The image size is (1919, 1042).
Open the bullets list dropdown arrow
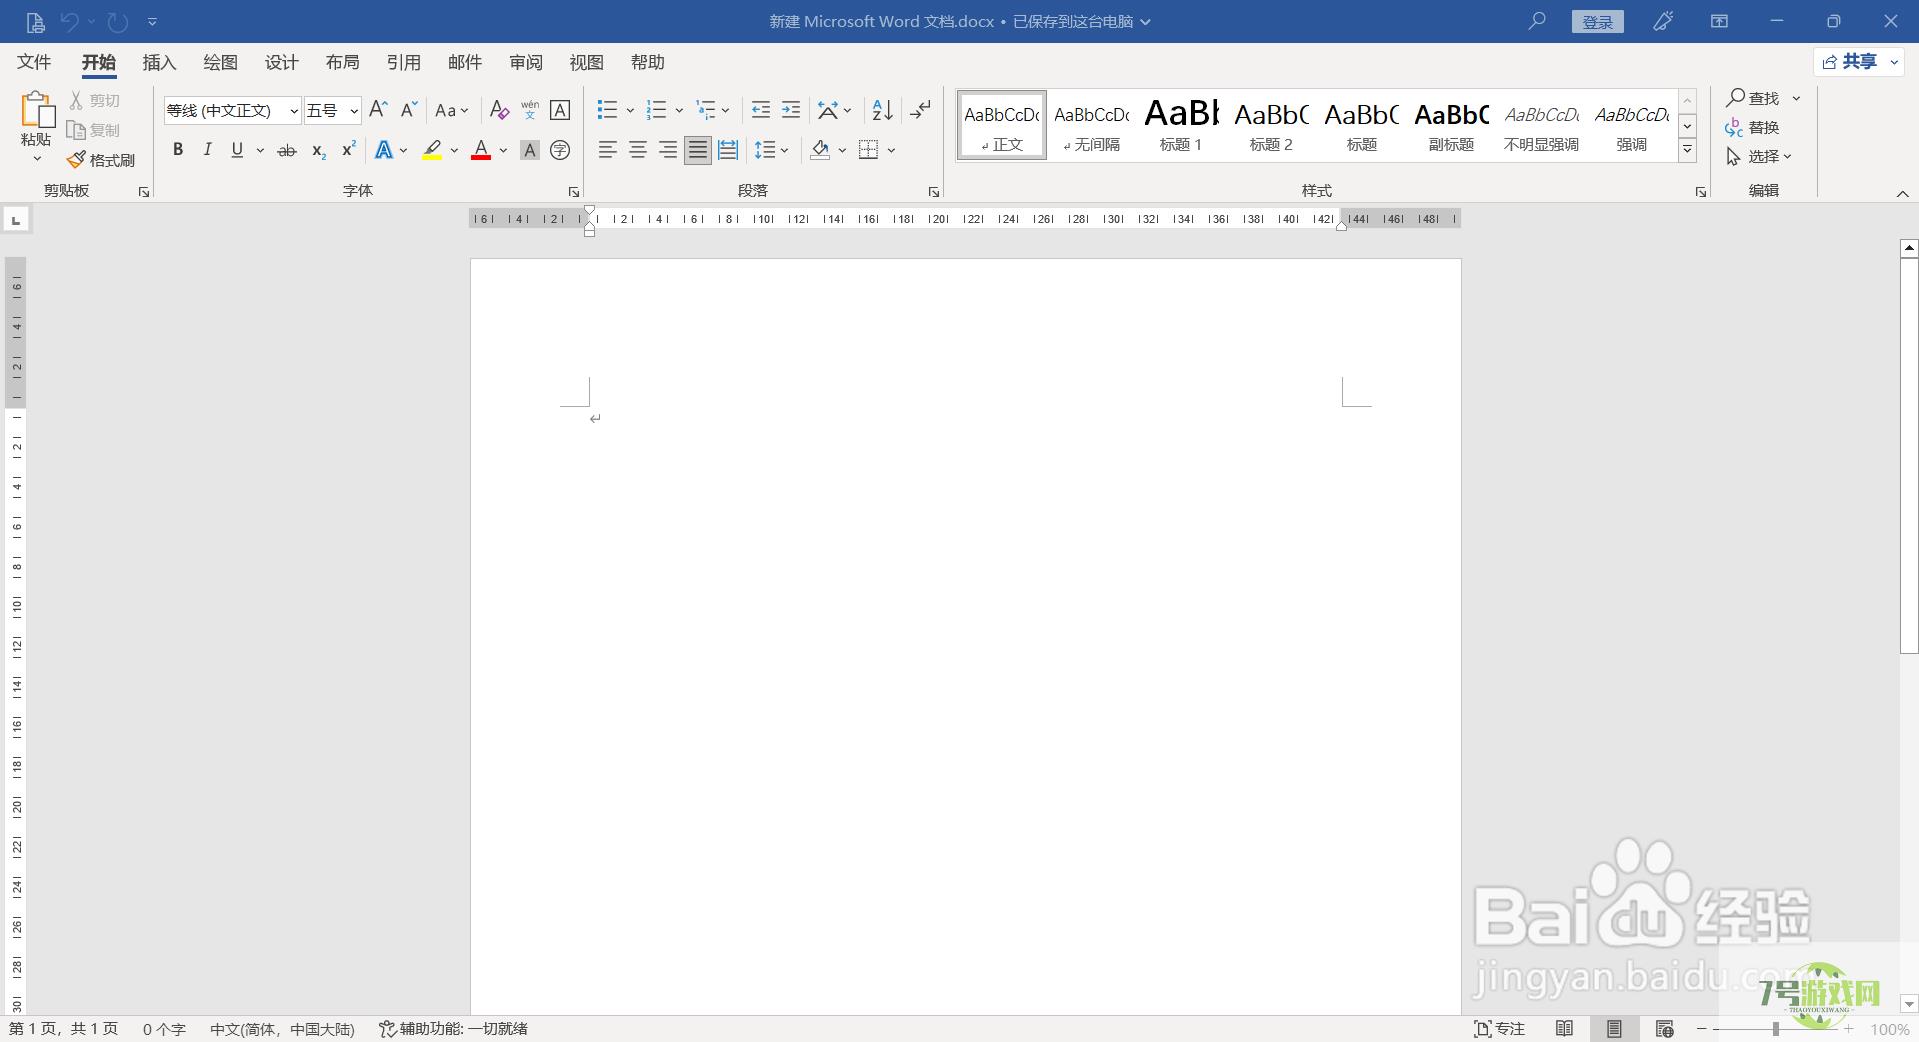[x=630, y=111]
